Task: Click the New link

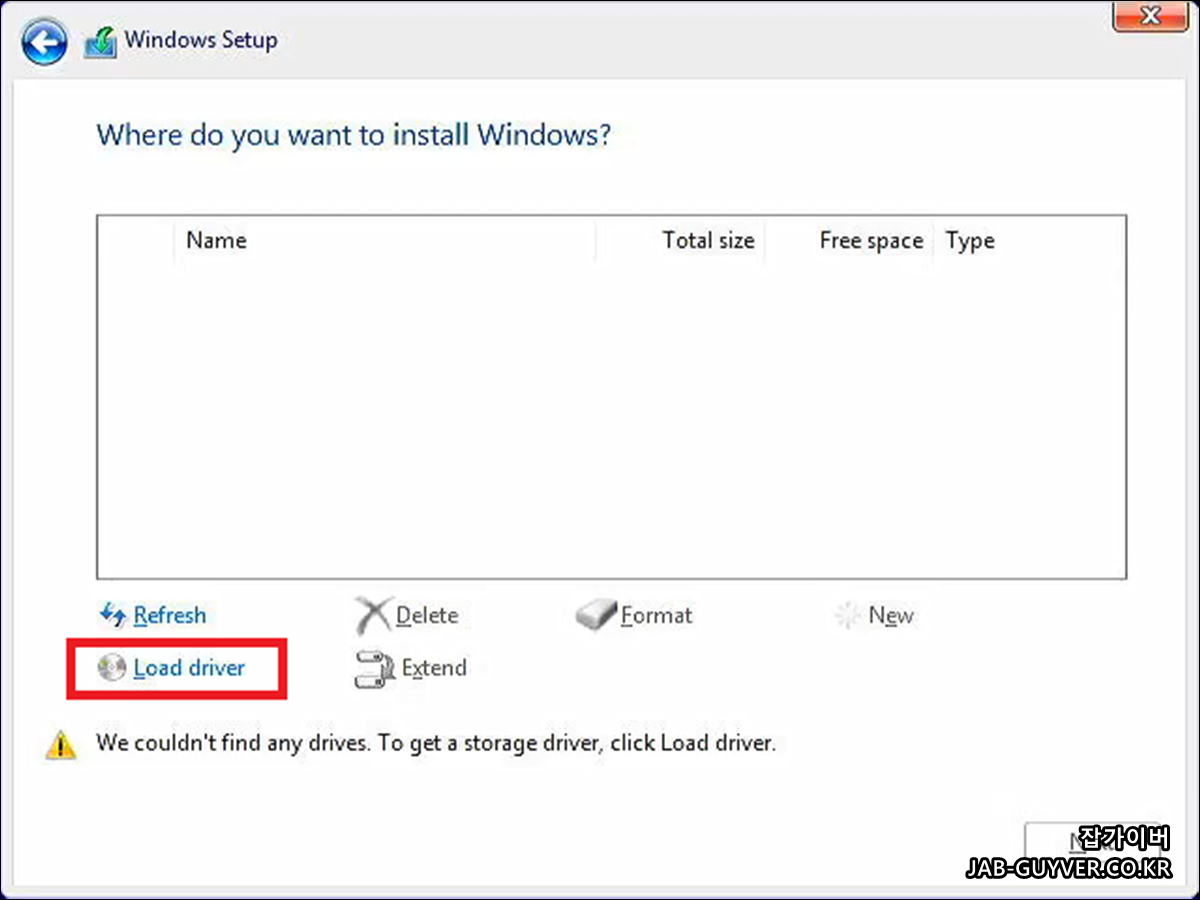Action: coord(891,616)
